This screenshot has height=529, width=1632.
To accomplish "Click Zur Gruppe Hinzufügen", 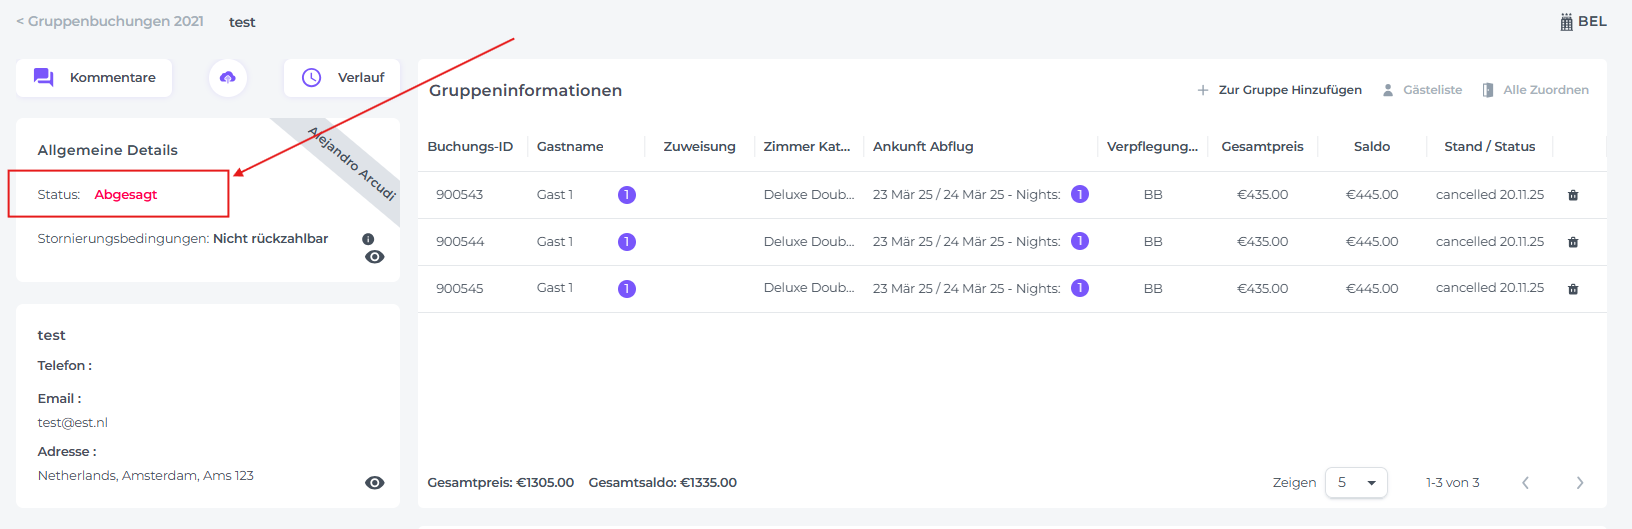I will point(1280,90).
